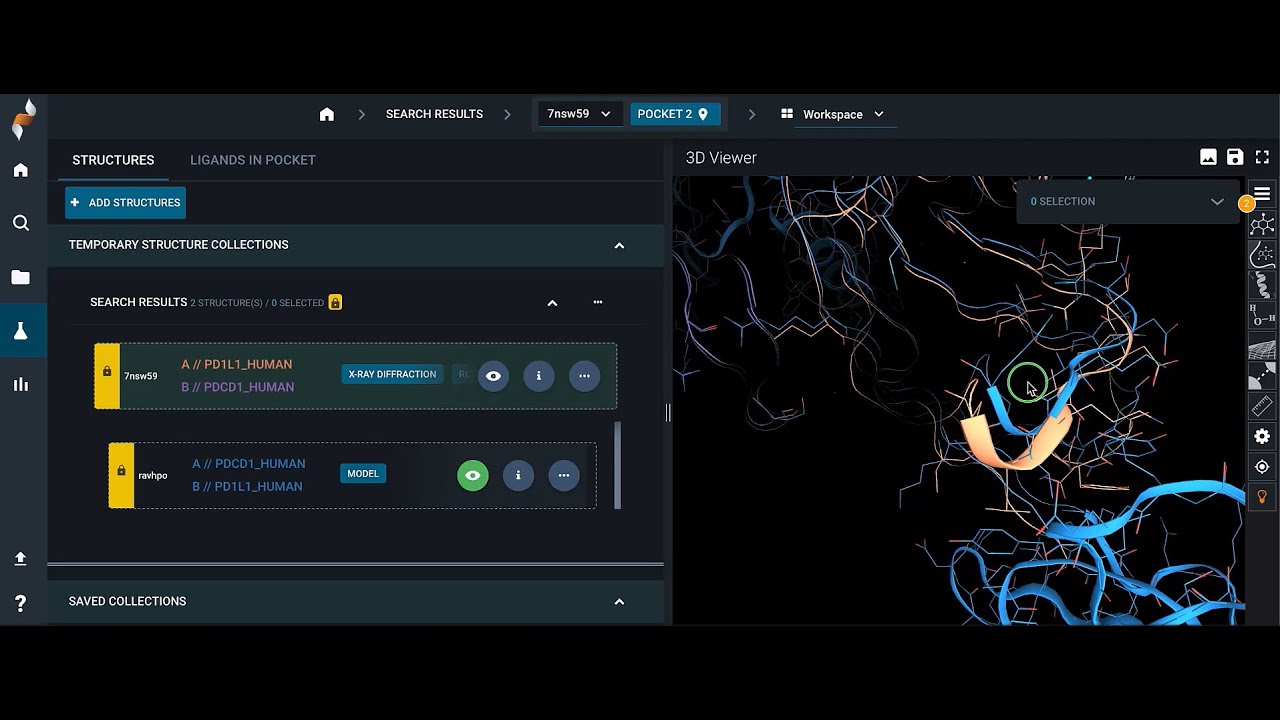Click the Model tag on ravhpo
This screenshot has width=1280, height=720.
tap(363, 473)
